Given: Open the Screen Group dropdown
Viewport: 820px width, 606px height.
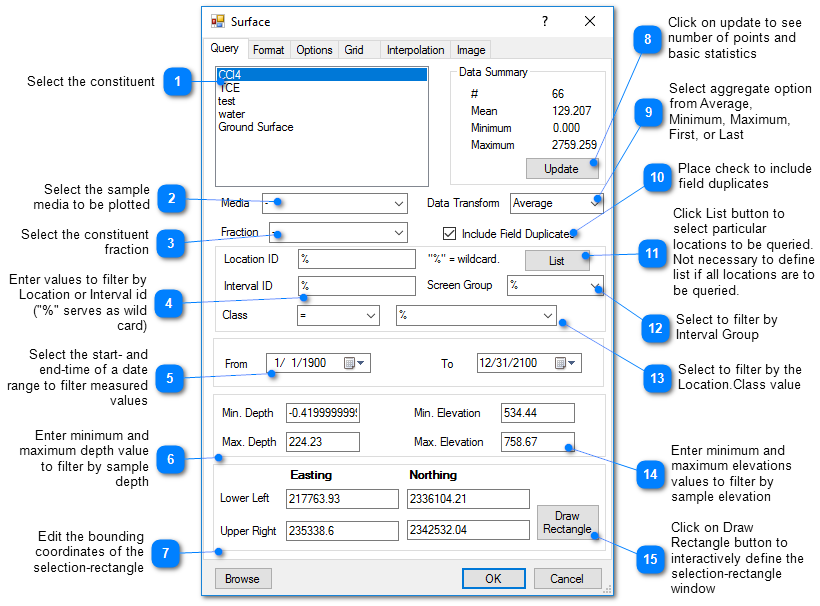Looking at the screenshot, I should [x=596, y=286].
